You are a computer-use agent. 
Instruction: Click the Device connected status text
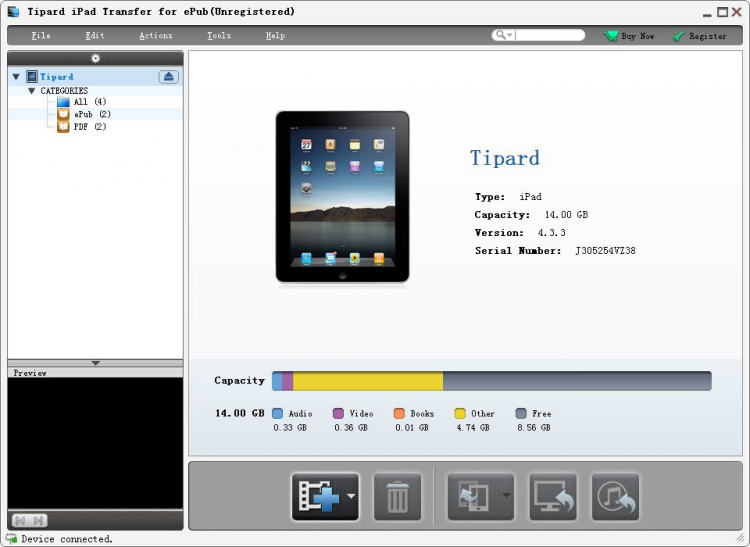tap(67, 539)
